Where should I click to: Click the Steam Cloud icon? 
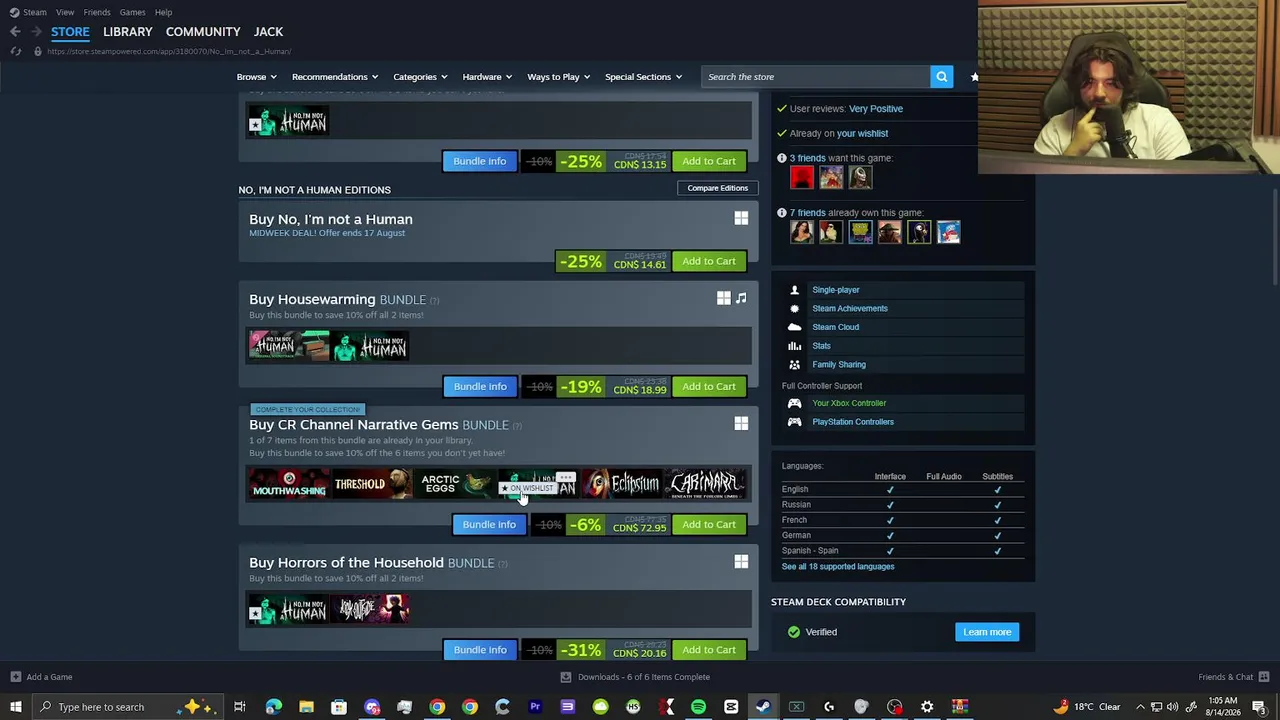[795, 327]
